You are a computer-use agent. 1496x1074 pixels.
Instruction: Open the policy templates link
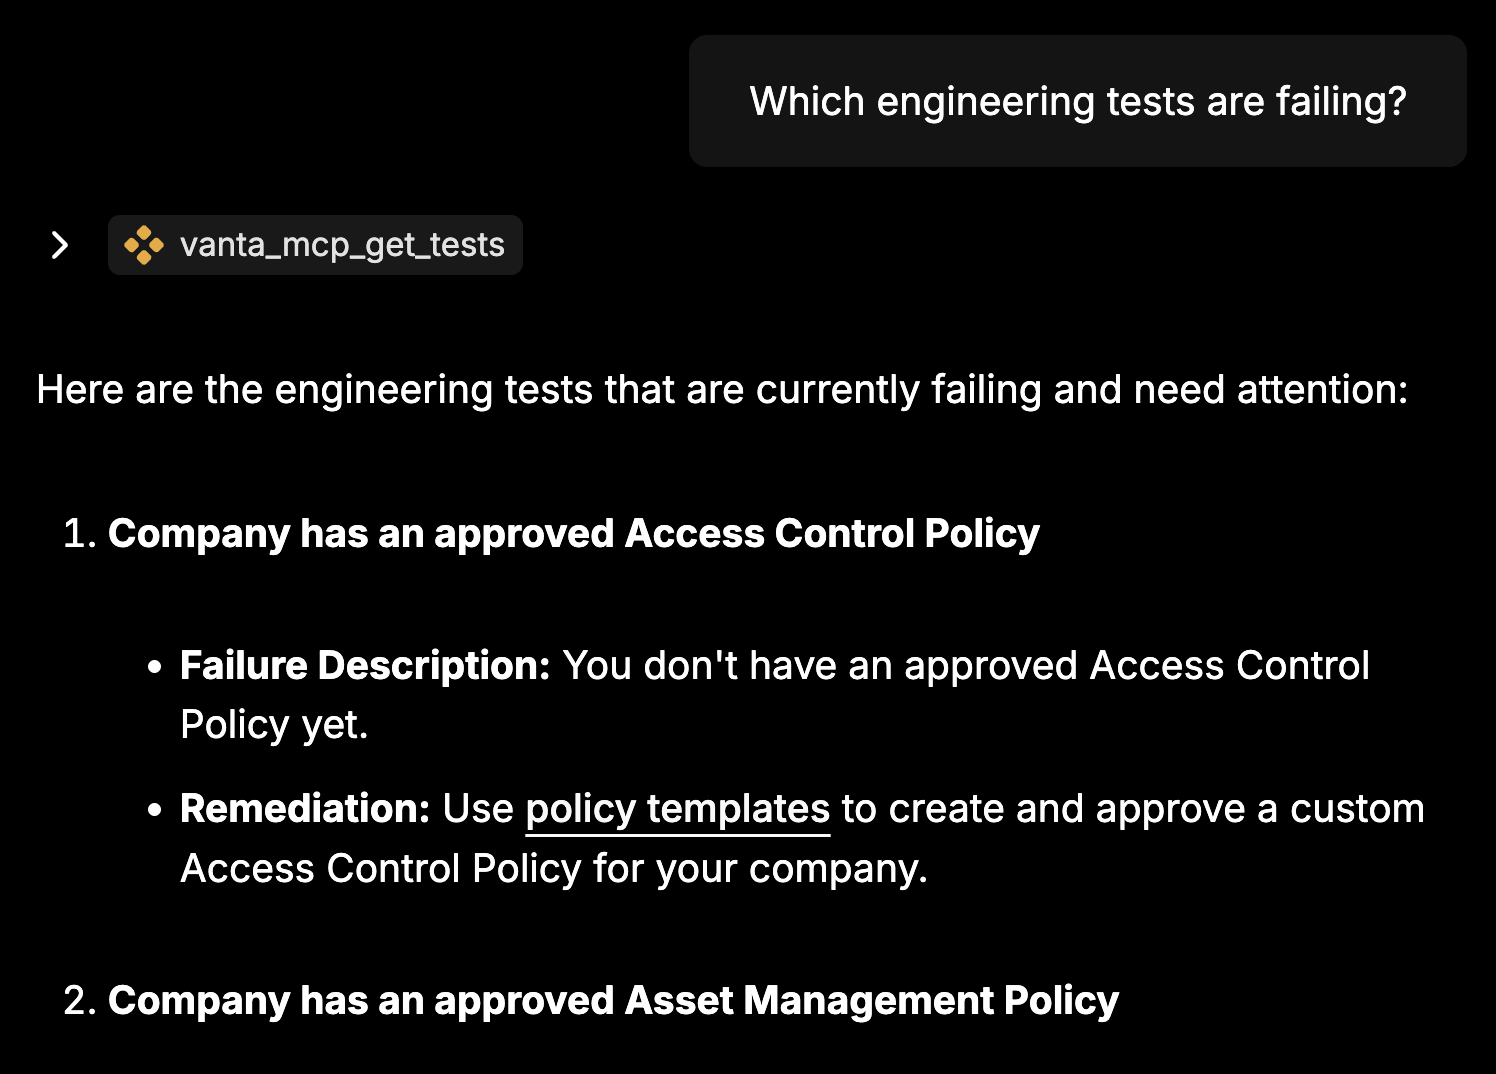tap(678, 809)
